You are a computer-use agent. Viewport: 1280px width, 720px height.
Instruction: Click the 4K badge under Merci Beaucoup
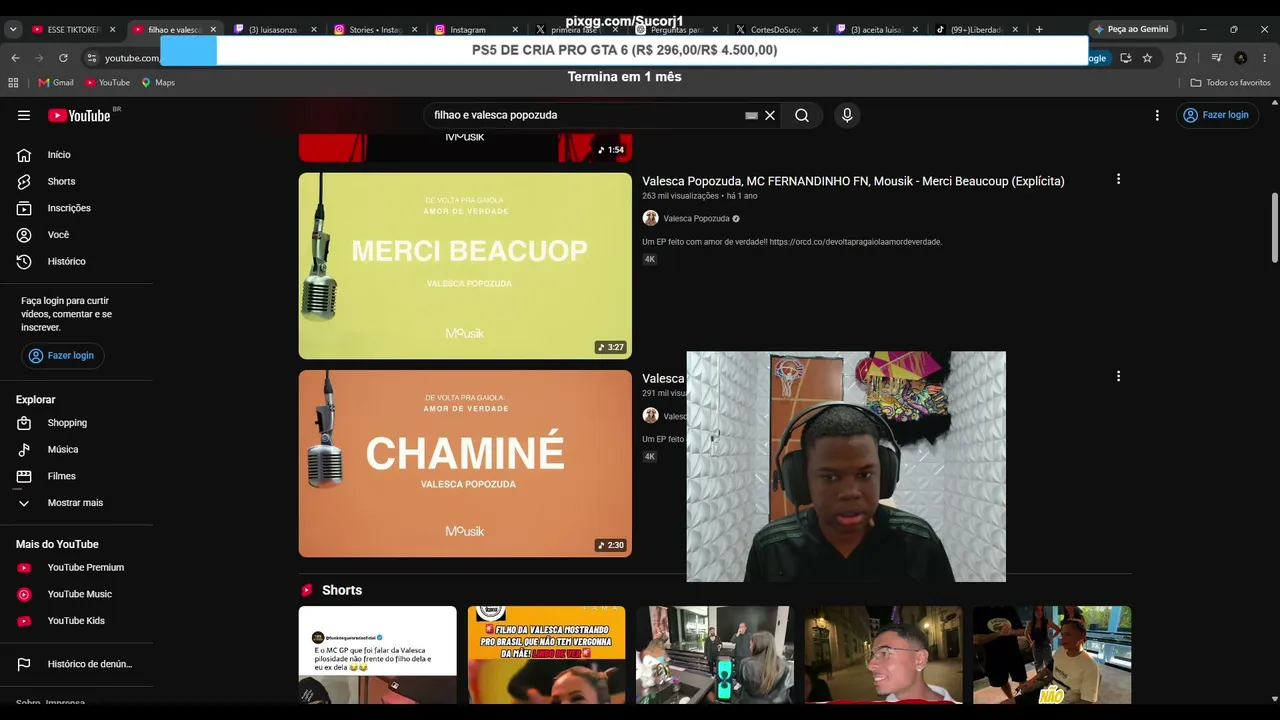point(650,259)
